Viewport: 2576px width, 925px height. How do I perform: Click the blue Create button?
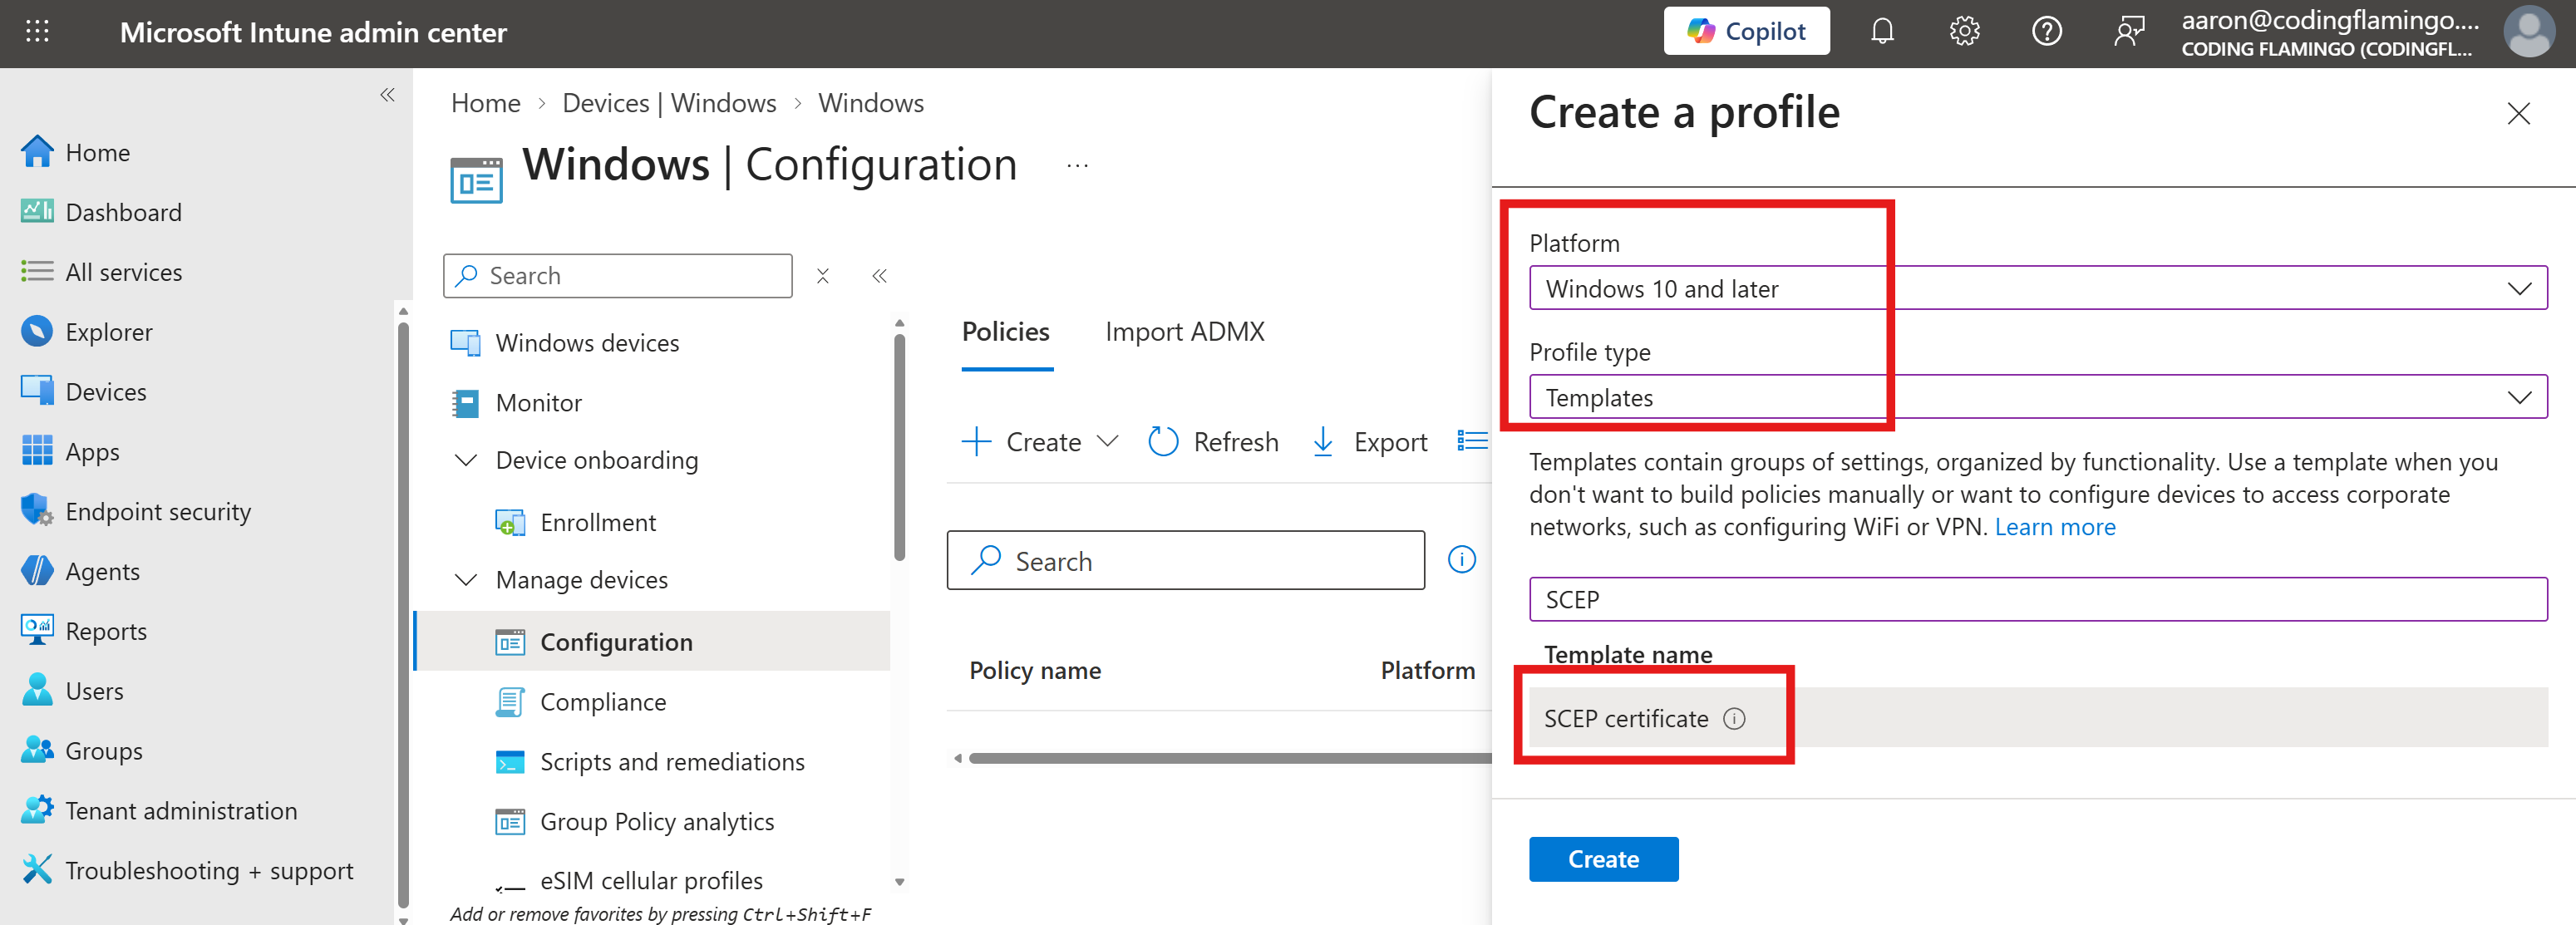click(1603, 859)
